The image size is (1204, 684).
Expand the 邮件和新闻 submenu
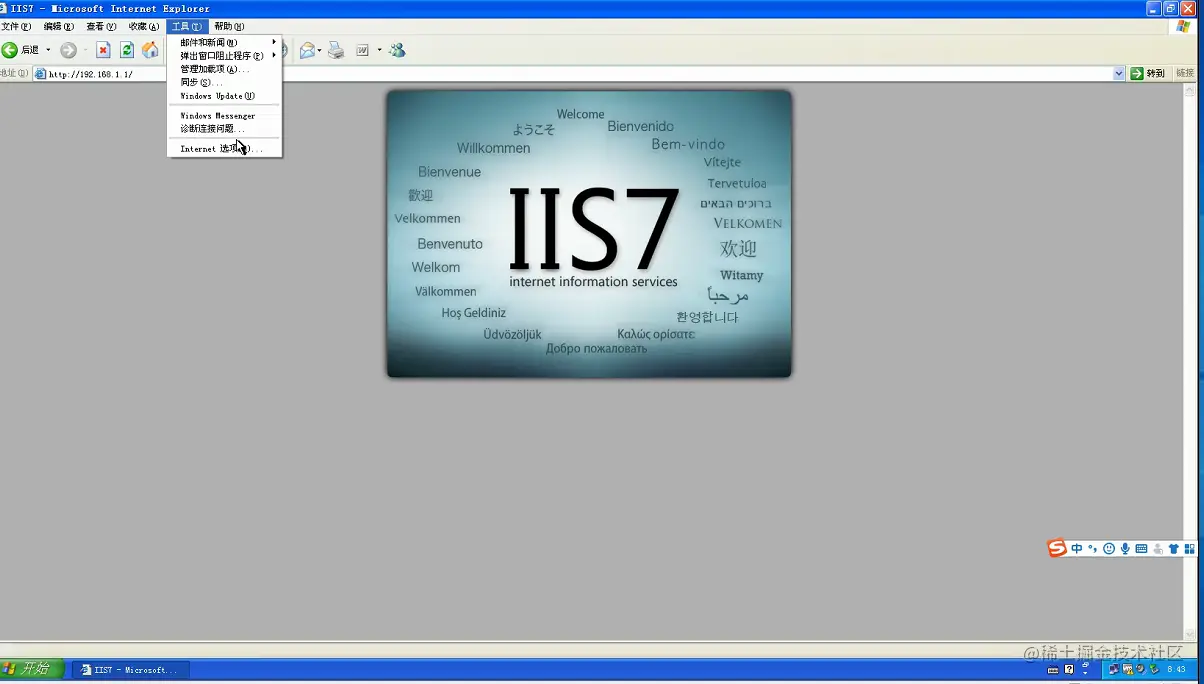point(225,43)
